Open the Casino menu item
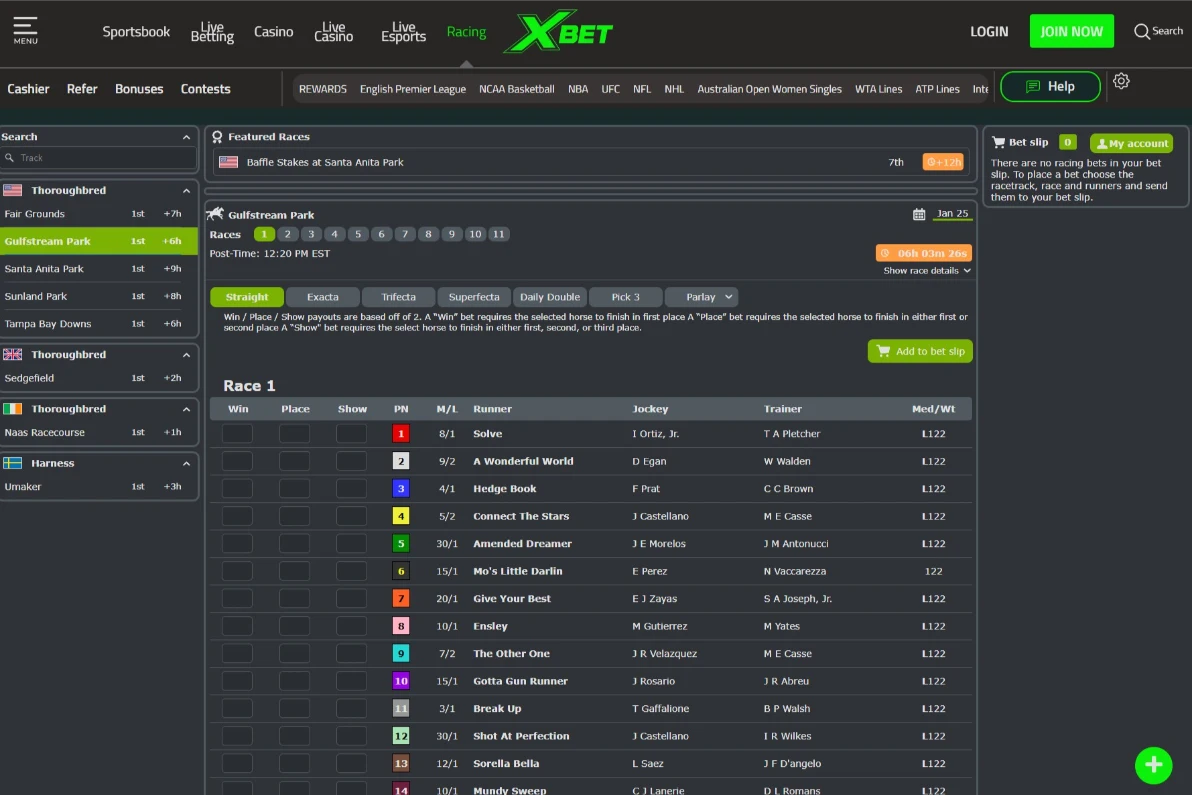Image resolution: width=1192 pixels, height=795 pixels. coord(273,32)
